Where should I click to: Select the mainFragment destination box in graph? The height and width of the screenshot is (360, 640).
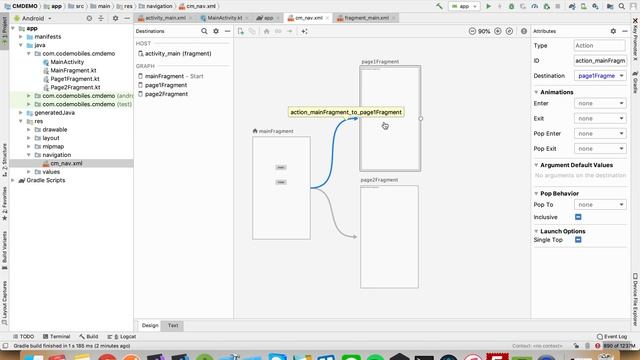coord(281,188)
